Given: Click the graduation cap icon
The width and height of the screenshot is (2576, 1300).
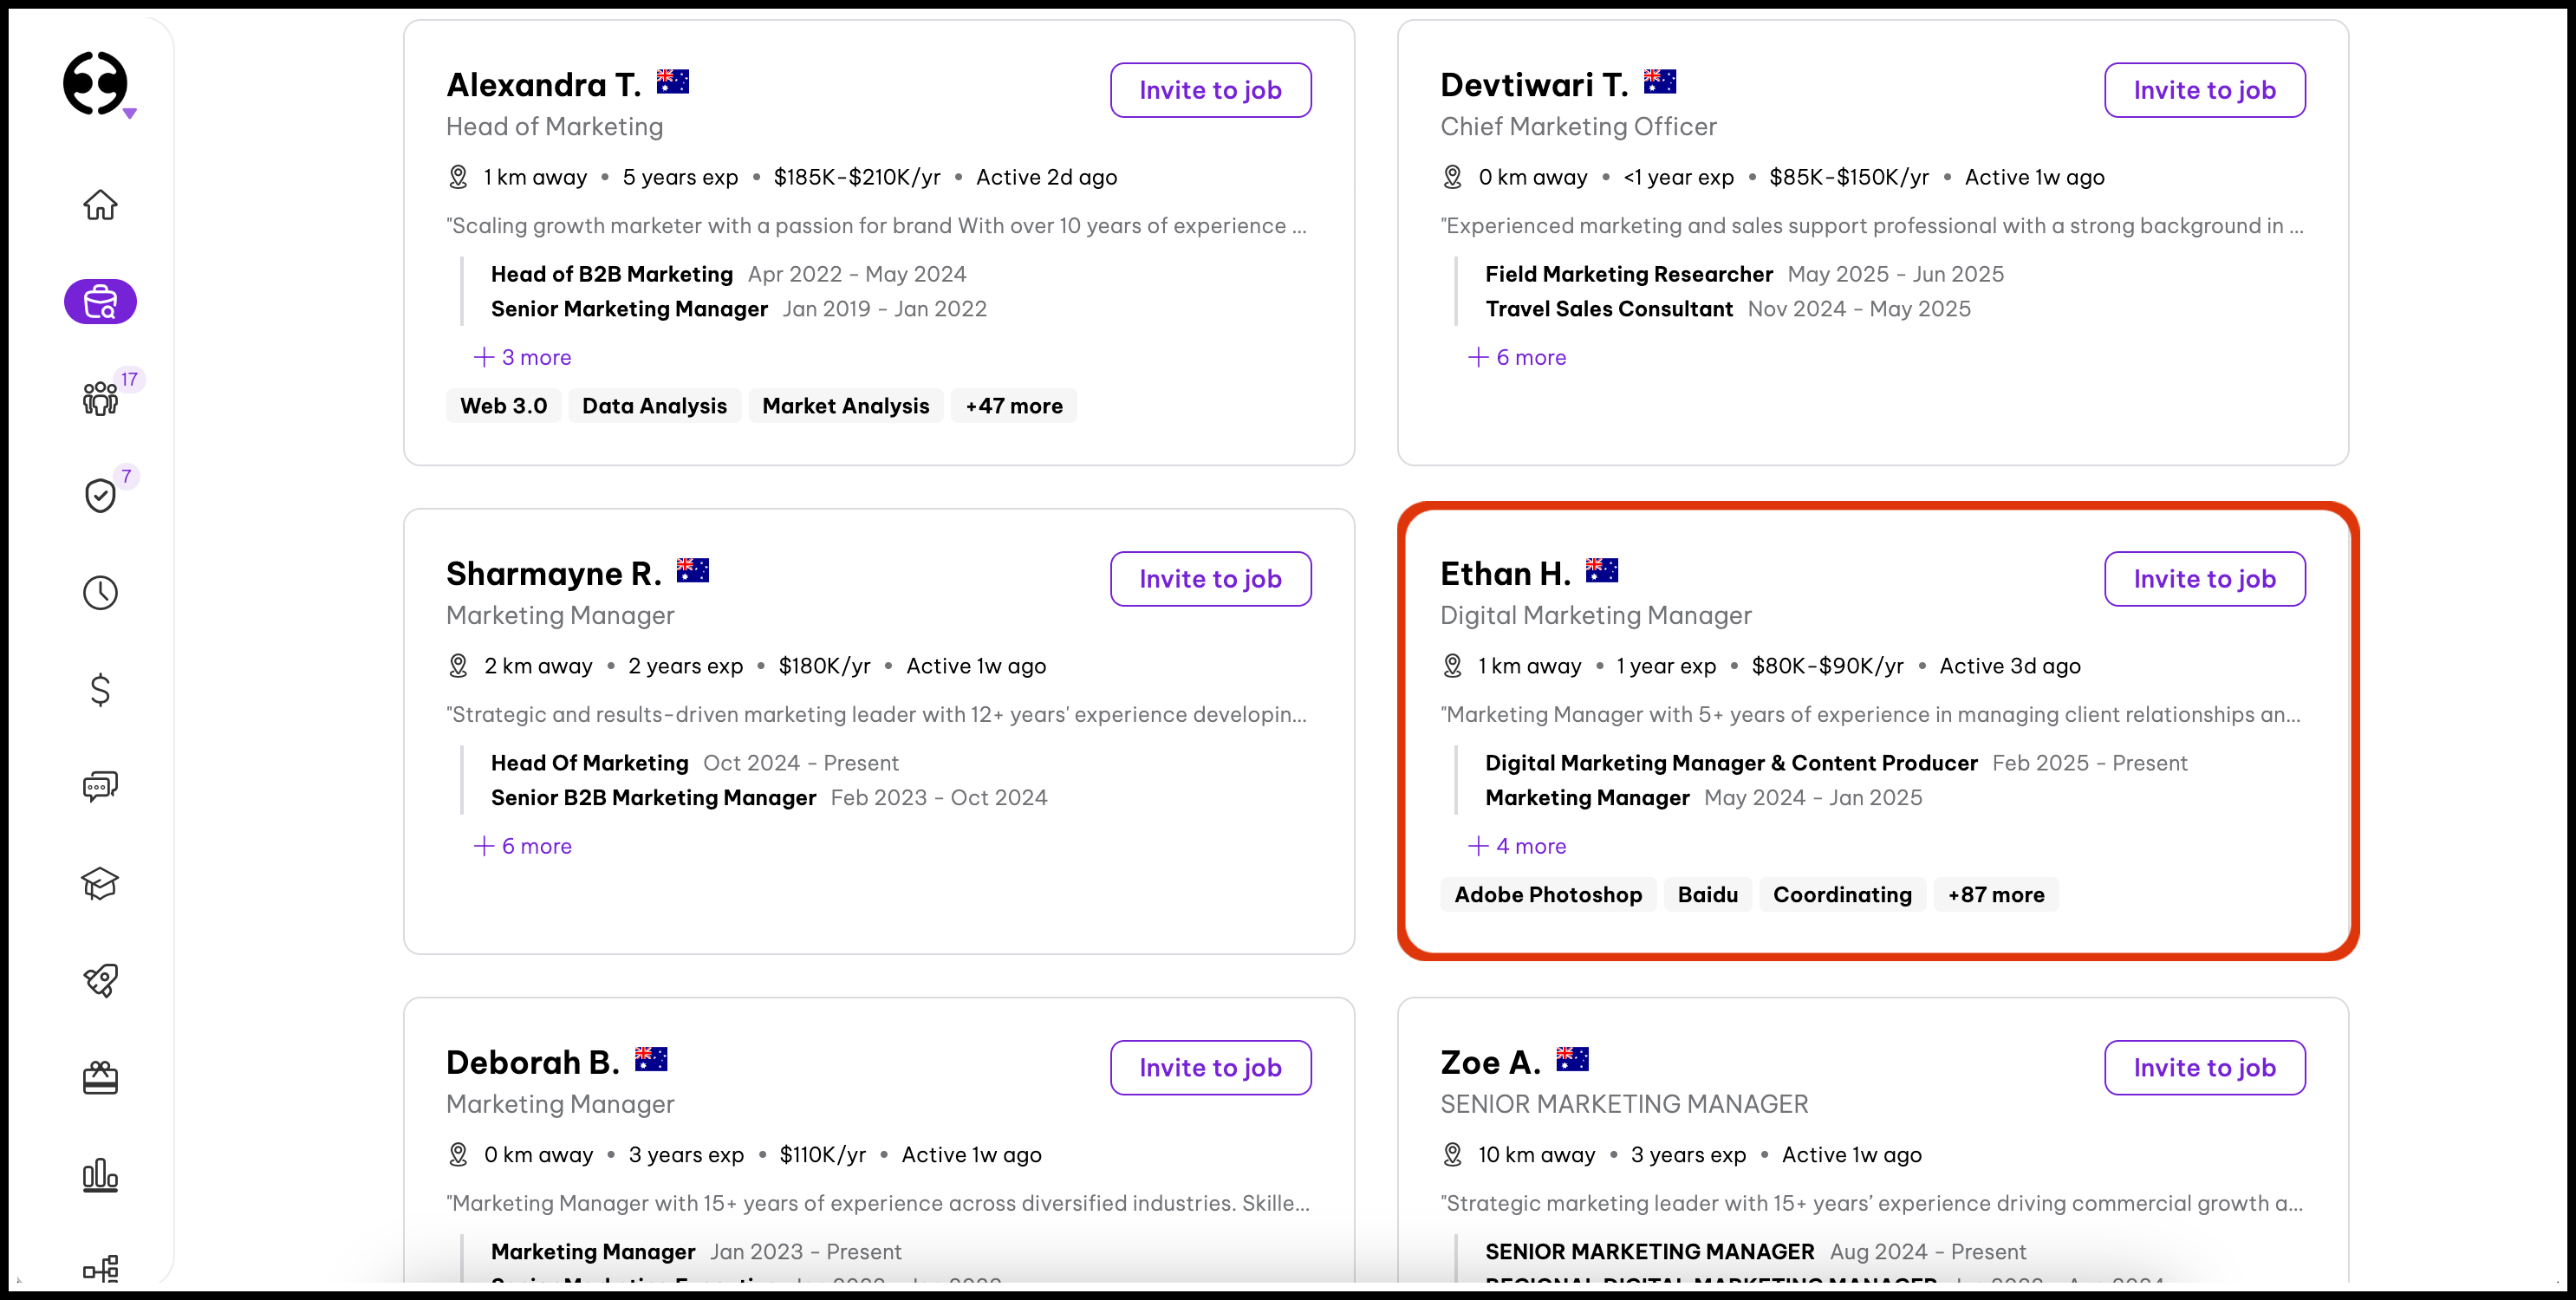Looking at the screenshot, I should tap(100, 883).
